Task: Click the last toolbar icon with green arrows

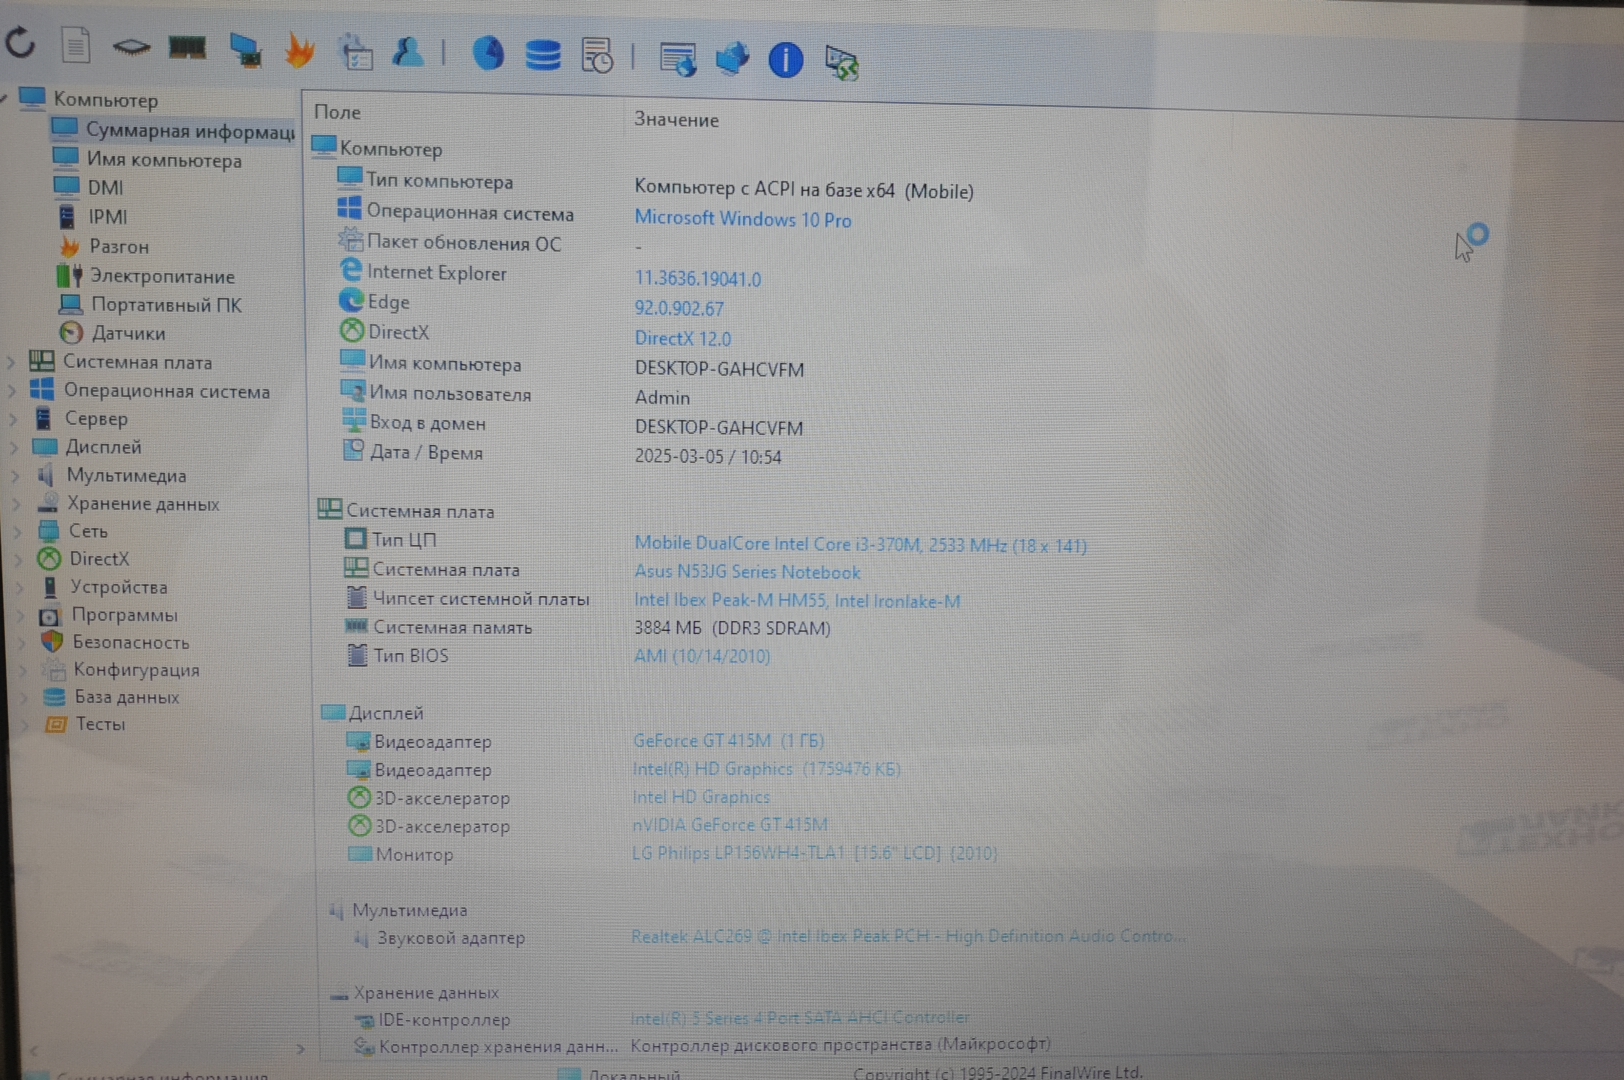Action: pyautogui.click(x=841, y=62)
